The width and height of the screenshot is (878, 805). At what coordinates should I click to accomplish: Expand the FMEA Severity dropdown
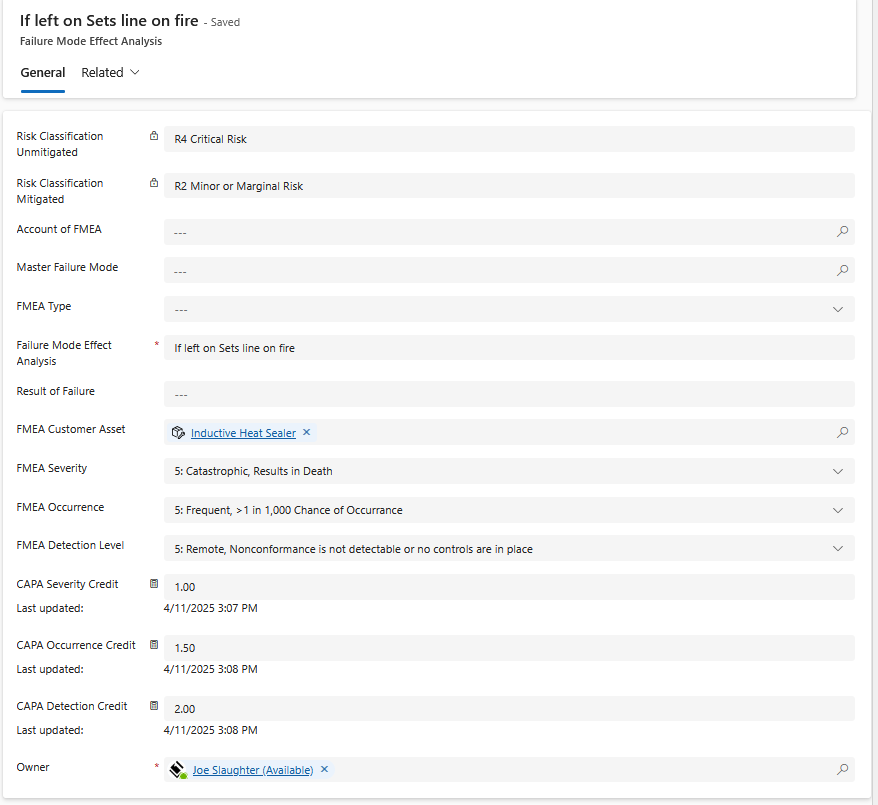pyautogui.click(x=838, y=471)
